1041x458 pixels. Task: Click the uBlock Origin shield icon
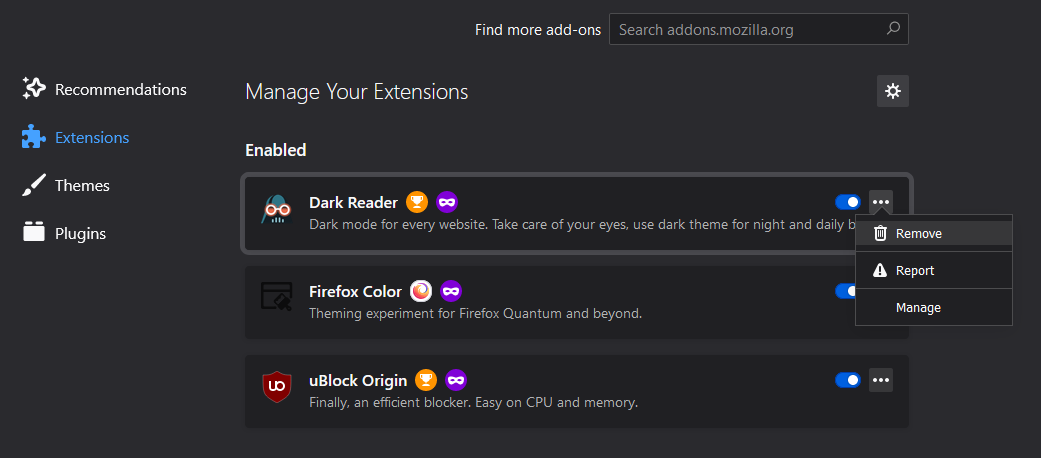pyautogui.click(x=276, y=387)
